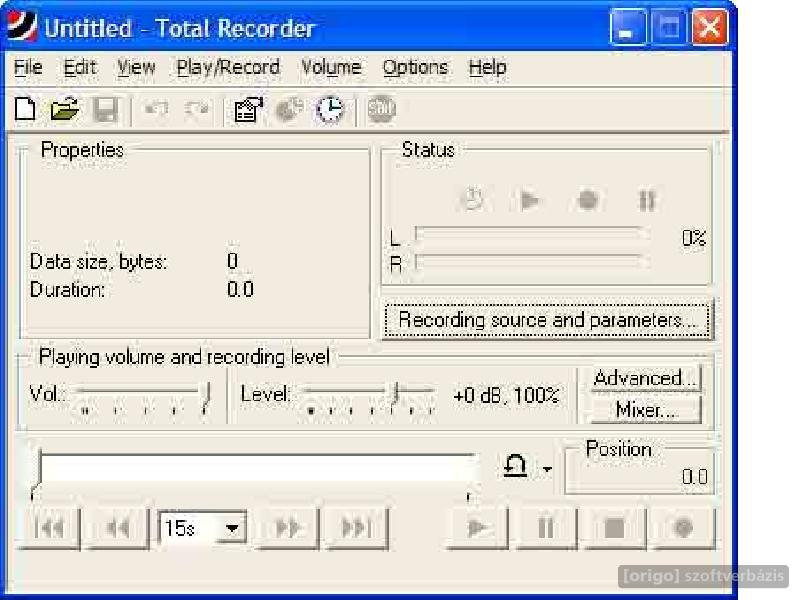Click the '+0 dB, 100%' level readout
This screenshot has height=600, width=800.
pos(506,395)
